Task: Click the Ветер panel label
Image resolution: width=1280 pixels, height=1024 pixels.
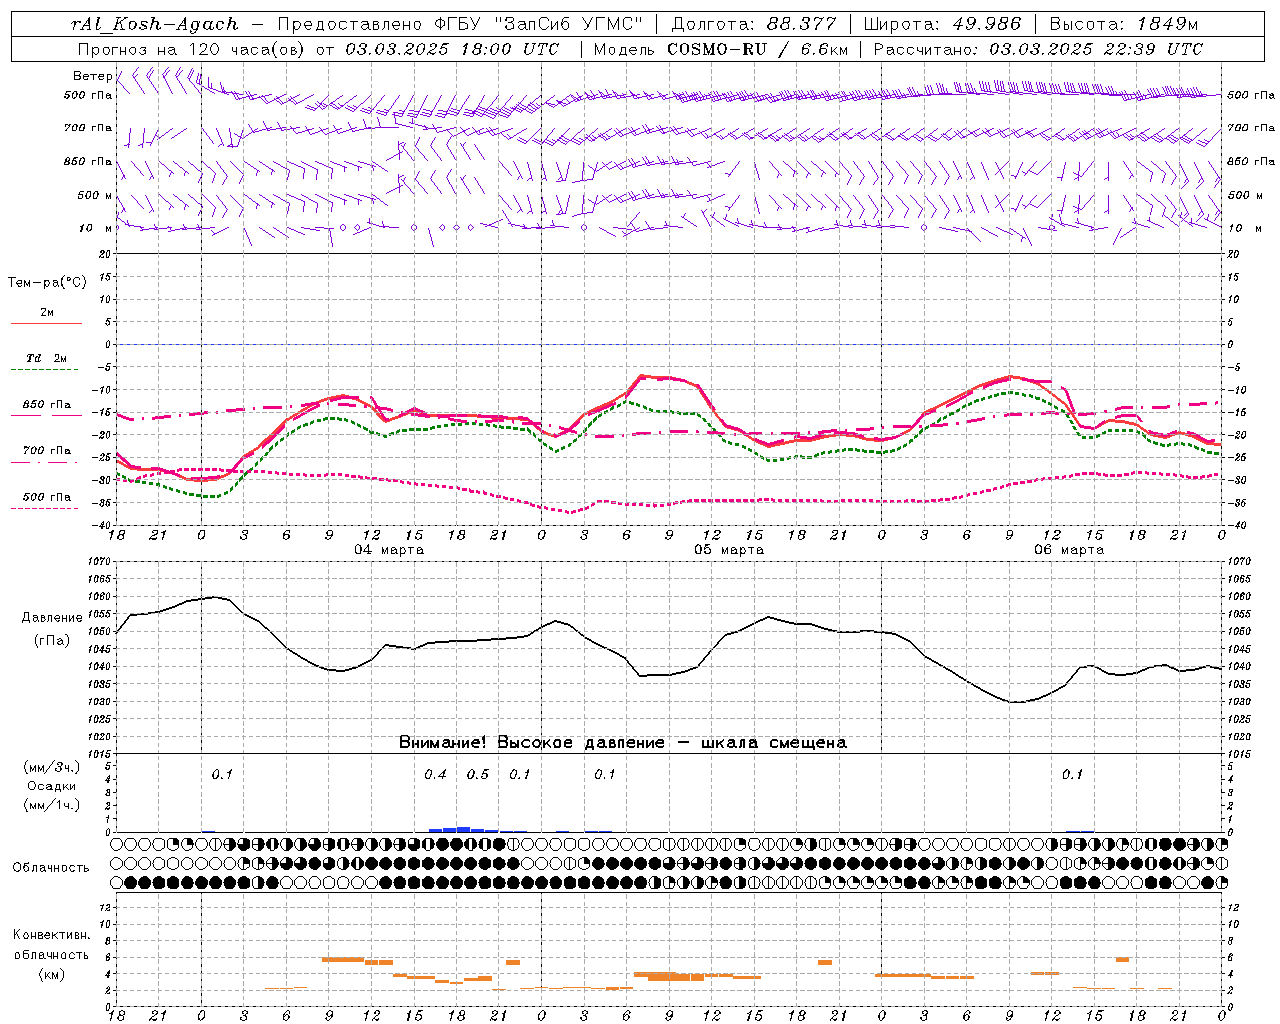Action: [x=92, y=76]
